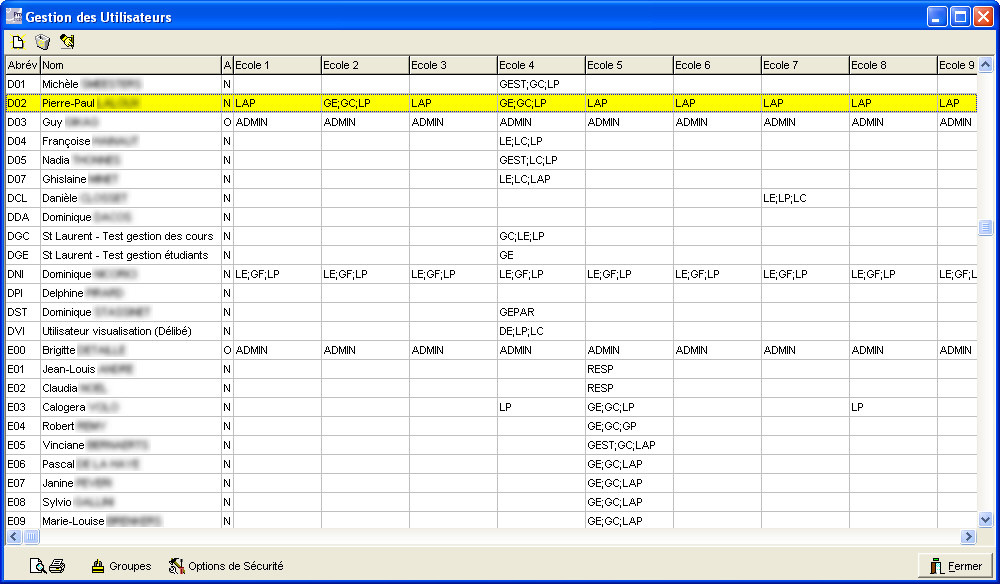Select the E05 Vinciane row
The height and width of the screenshot is (584, 1000).
click(491, 445)
